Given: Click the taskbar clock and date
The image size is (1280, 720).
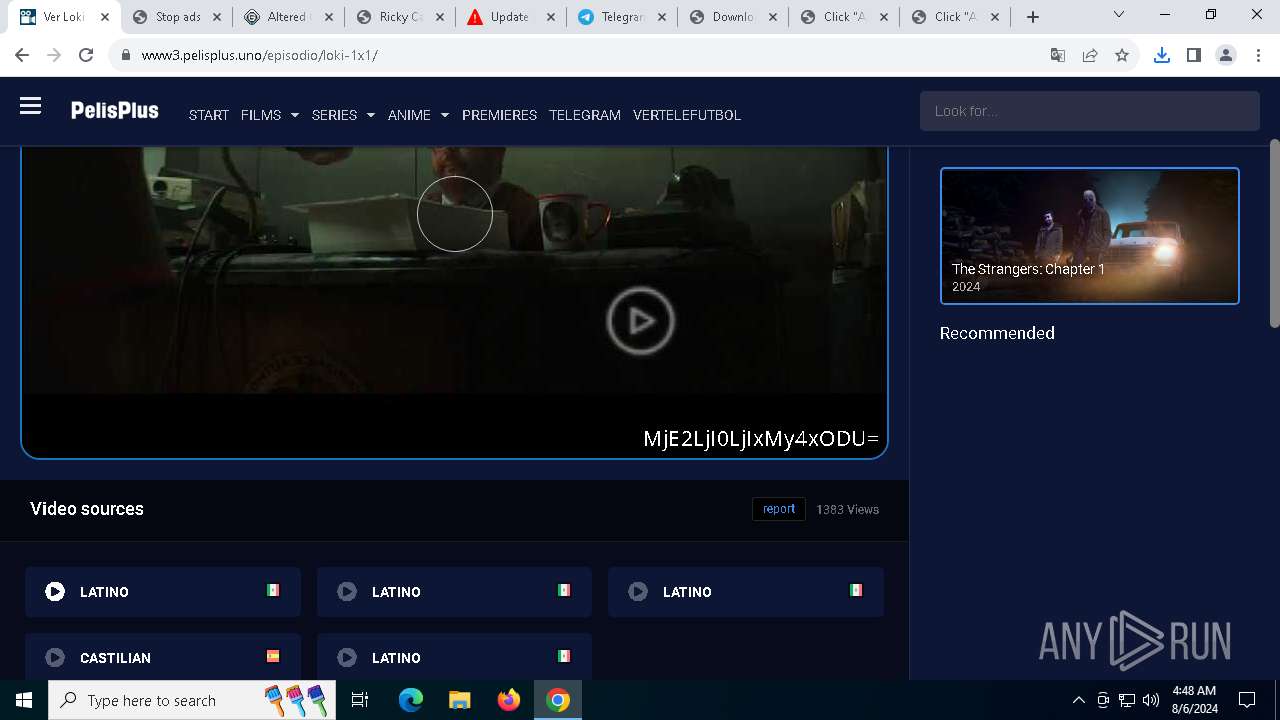Looking at the screenshot, I should 1194,700.
